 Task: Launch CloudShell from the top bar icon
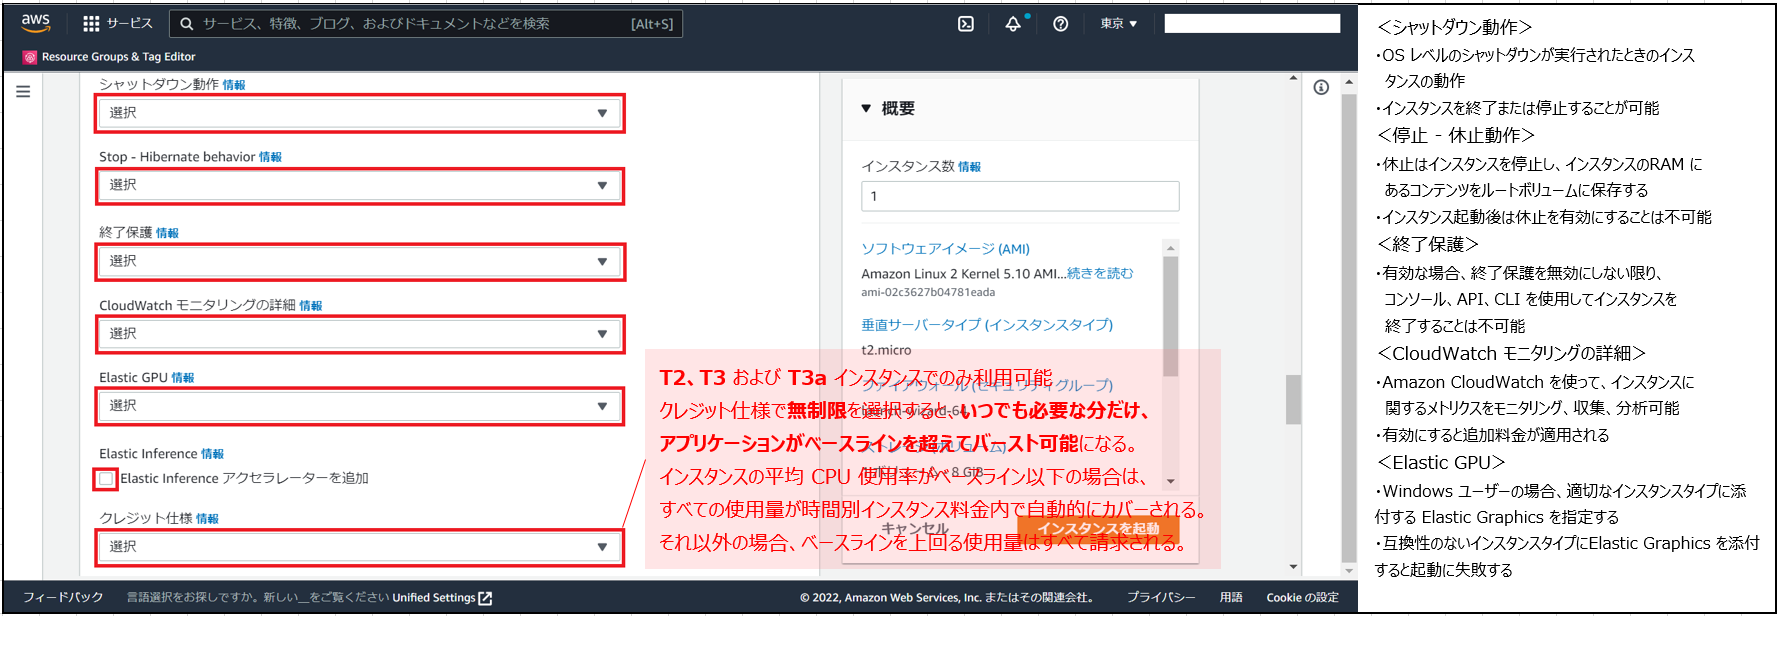[966, 24]
